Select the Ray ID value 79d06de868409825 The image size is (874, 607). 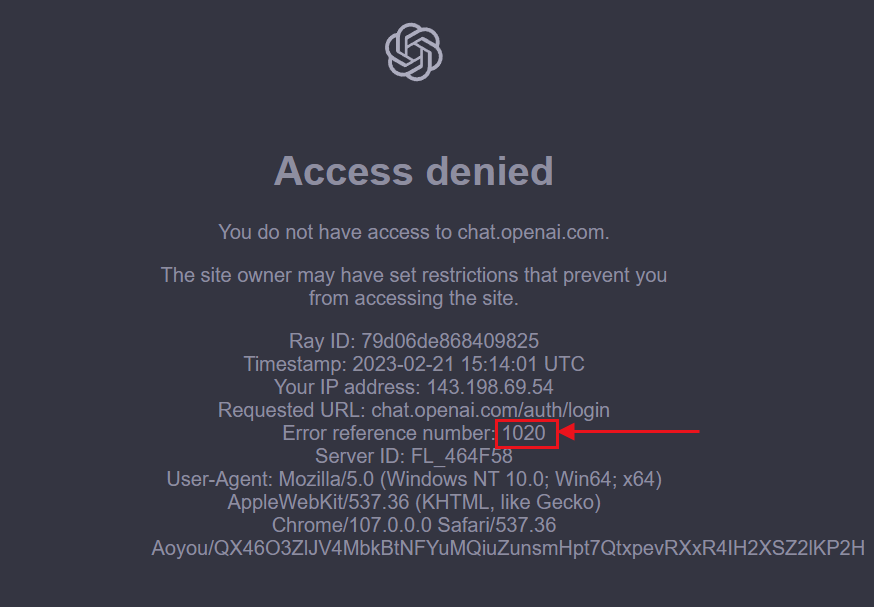(x=450, y=341)
